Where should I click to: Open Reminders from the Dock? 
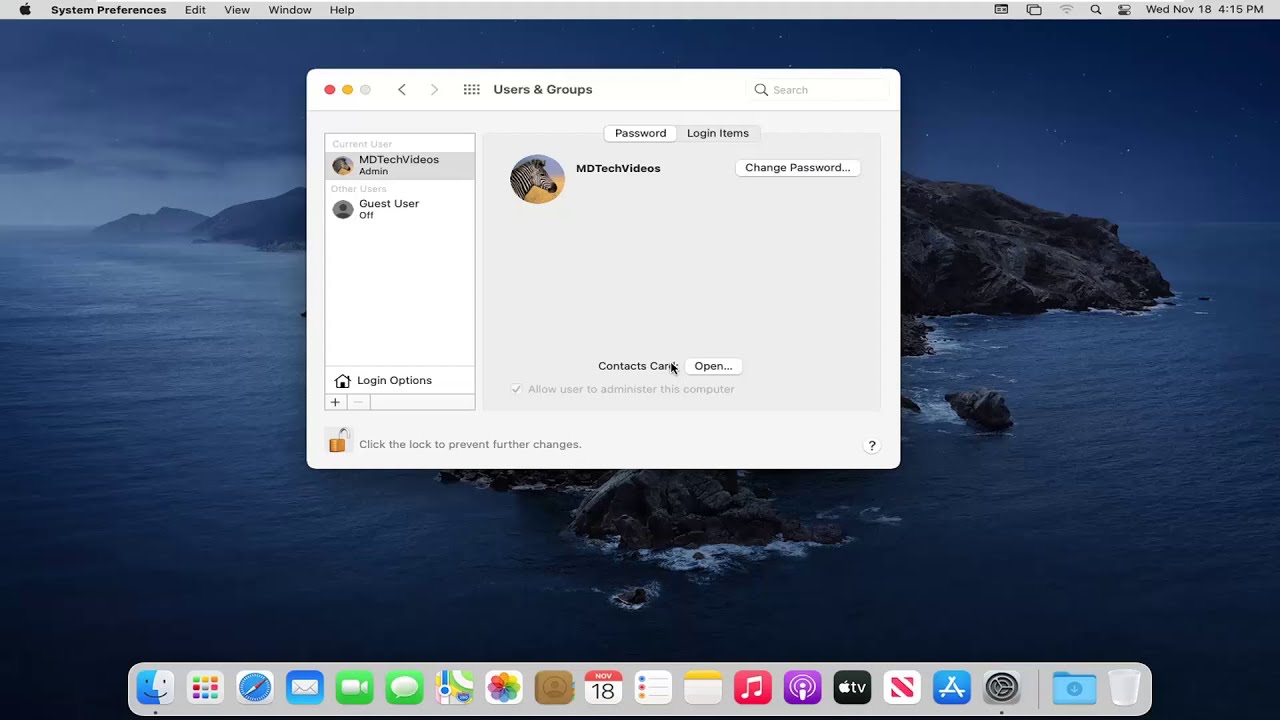(x=653, y=688)
